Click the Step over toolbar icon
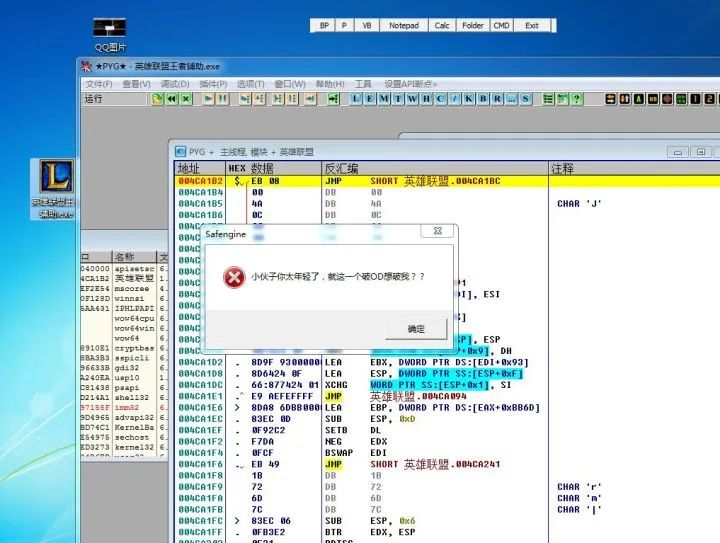720x543 pixels. (259, 99)
